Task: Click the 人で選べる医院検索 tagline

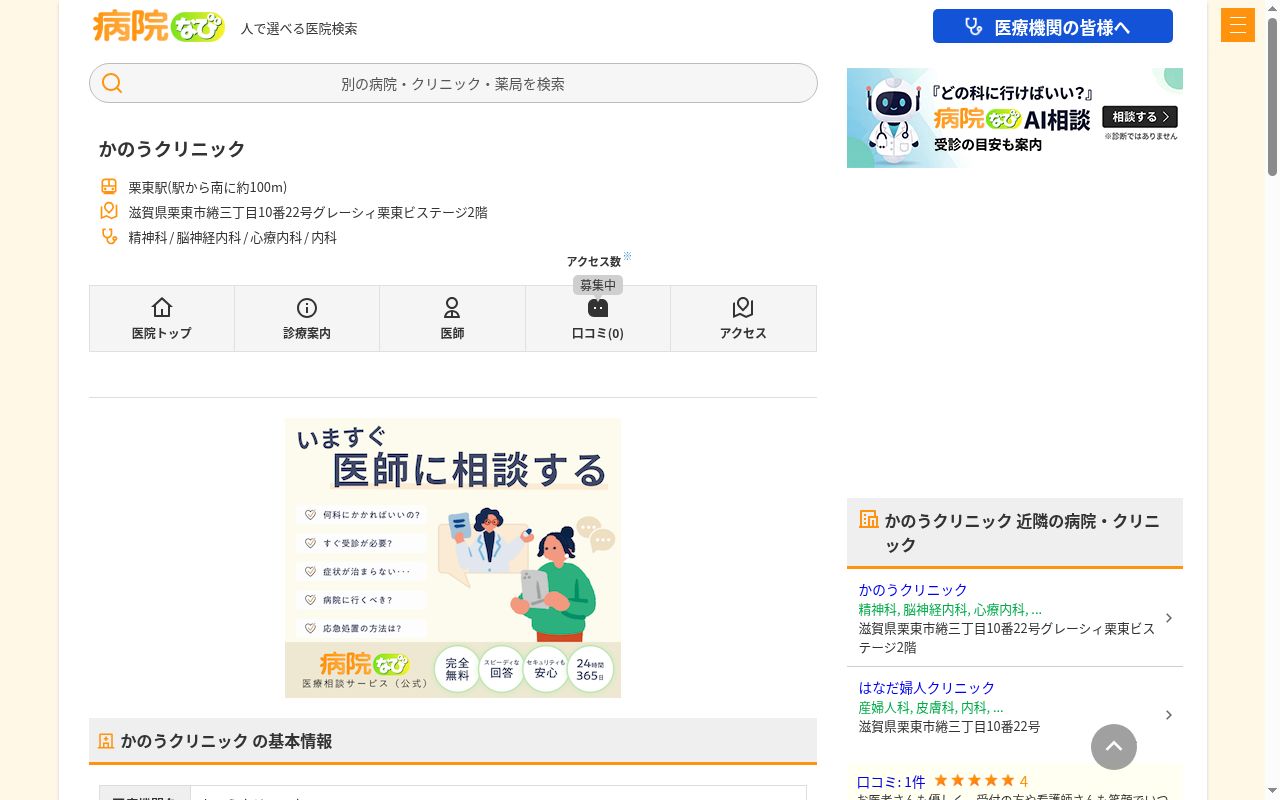Action: point(299,29)
